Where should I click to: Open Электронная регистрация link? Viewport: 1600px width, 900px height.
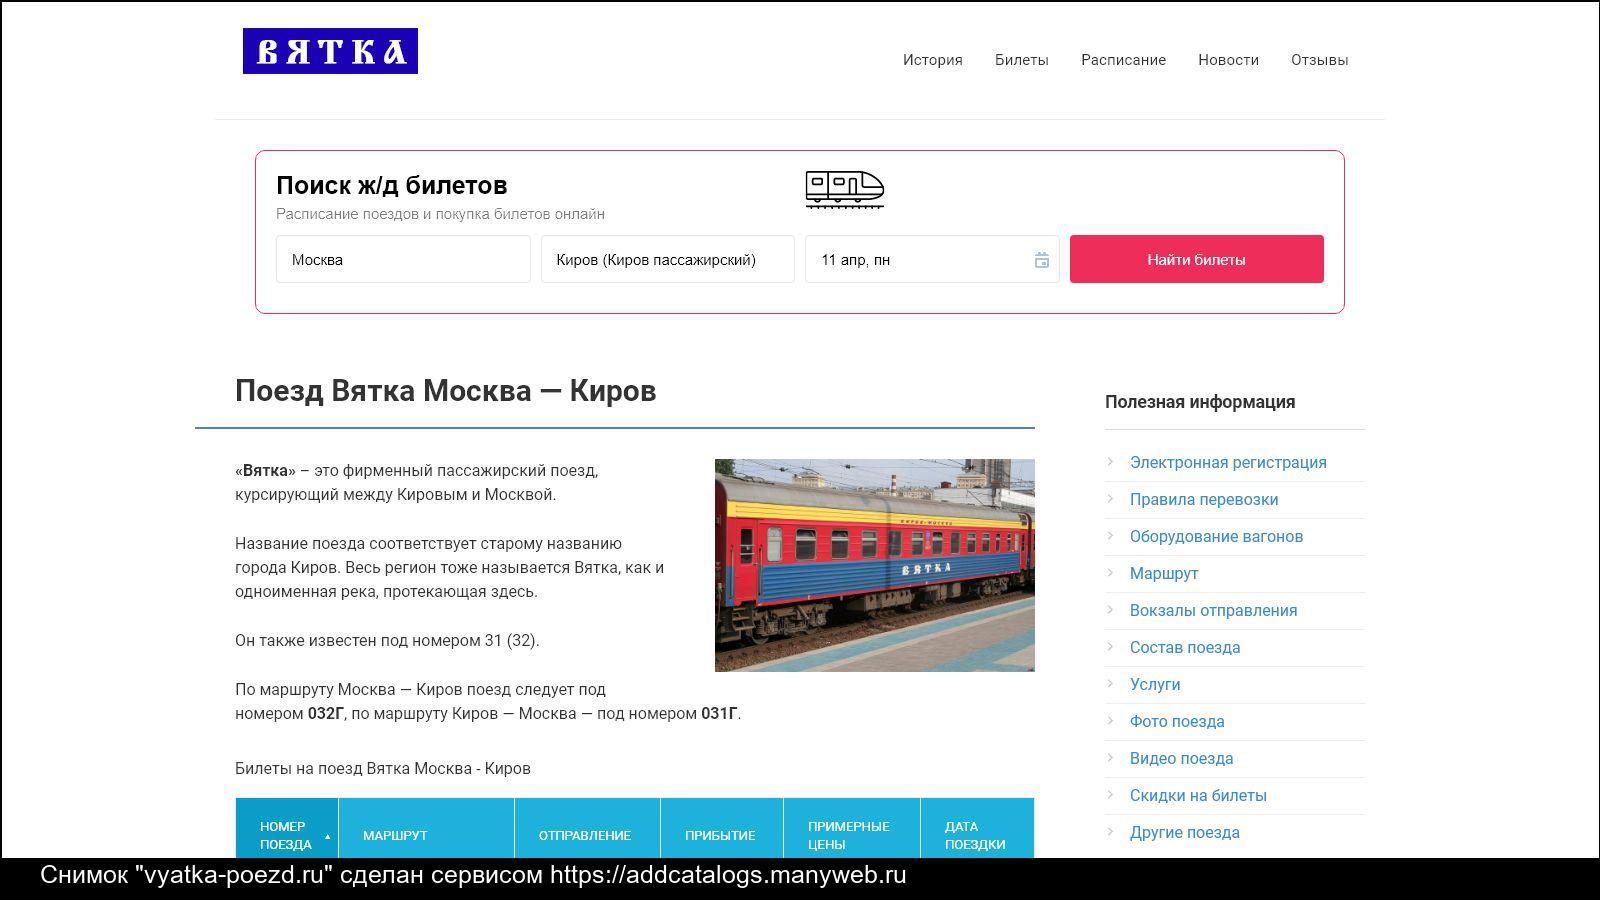point(1228,462)
